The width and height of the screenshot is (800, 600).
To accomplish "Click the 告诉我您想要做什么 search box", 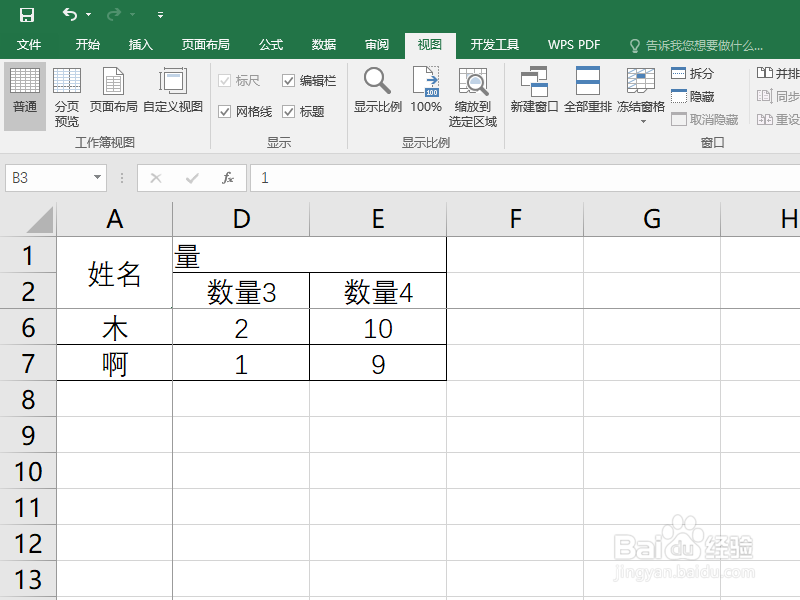I will [x=696, y=46].
